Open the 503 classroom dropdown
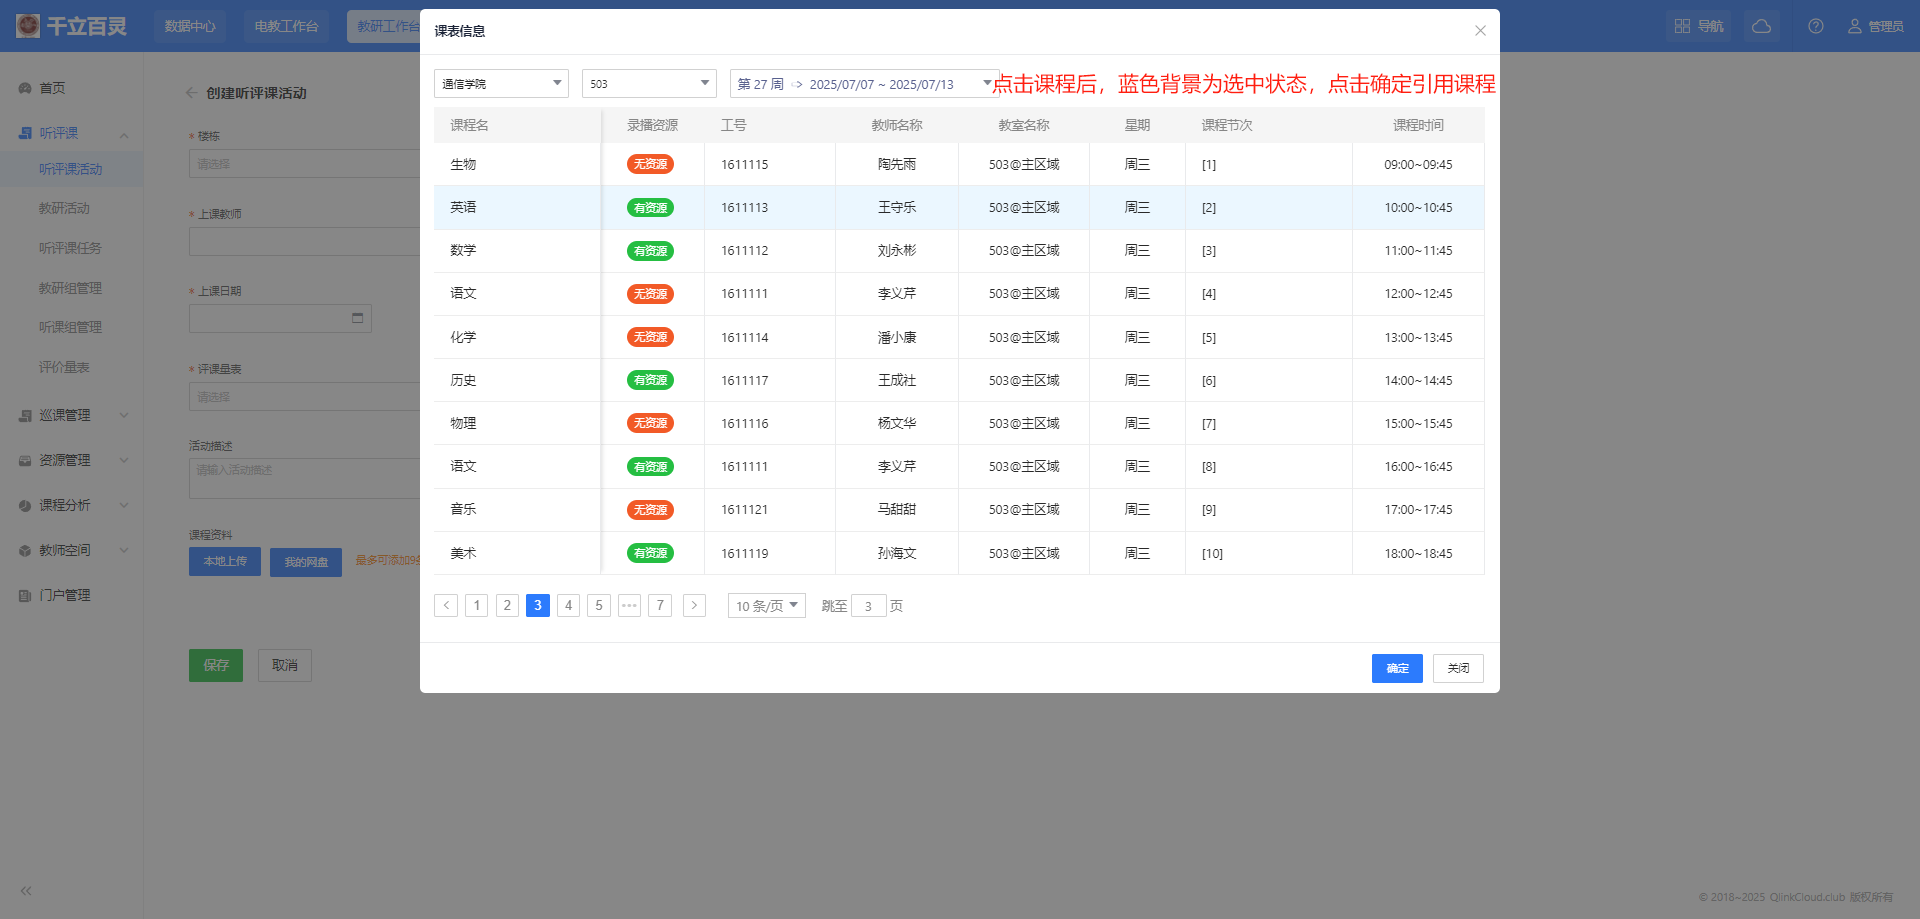 649,84
